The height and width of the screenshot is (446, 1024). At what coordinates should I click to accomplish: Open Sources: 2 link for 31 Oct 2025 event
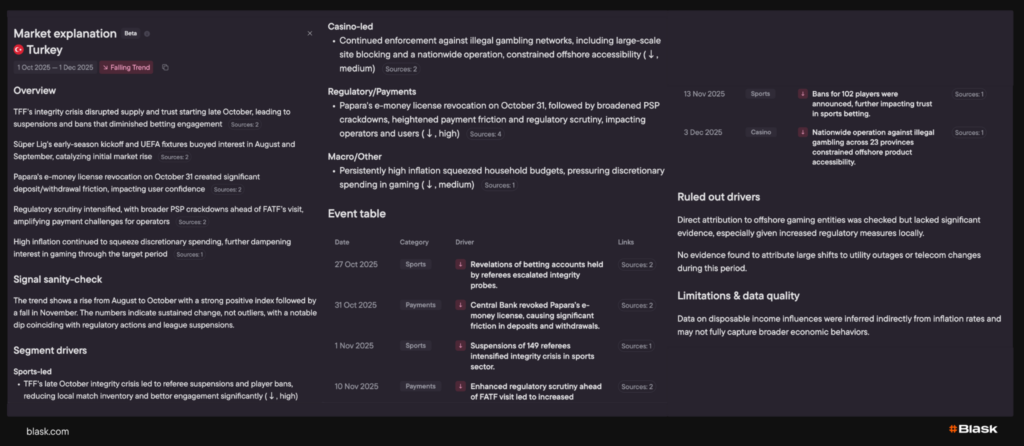[636, 305]
